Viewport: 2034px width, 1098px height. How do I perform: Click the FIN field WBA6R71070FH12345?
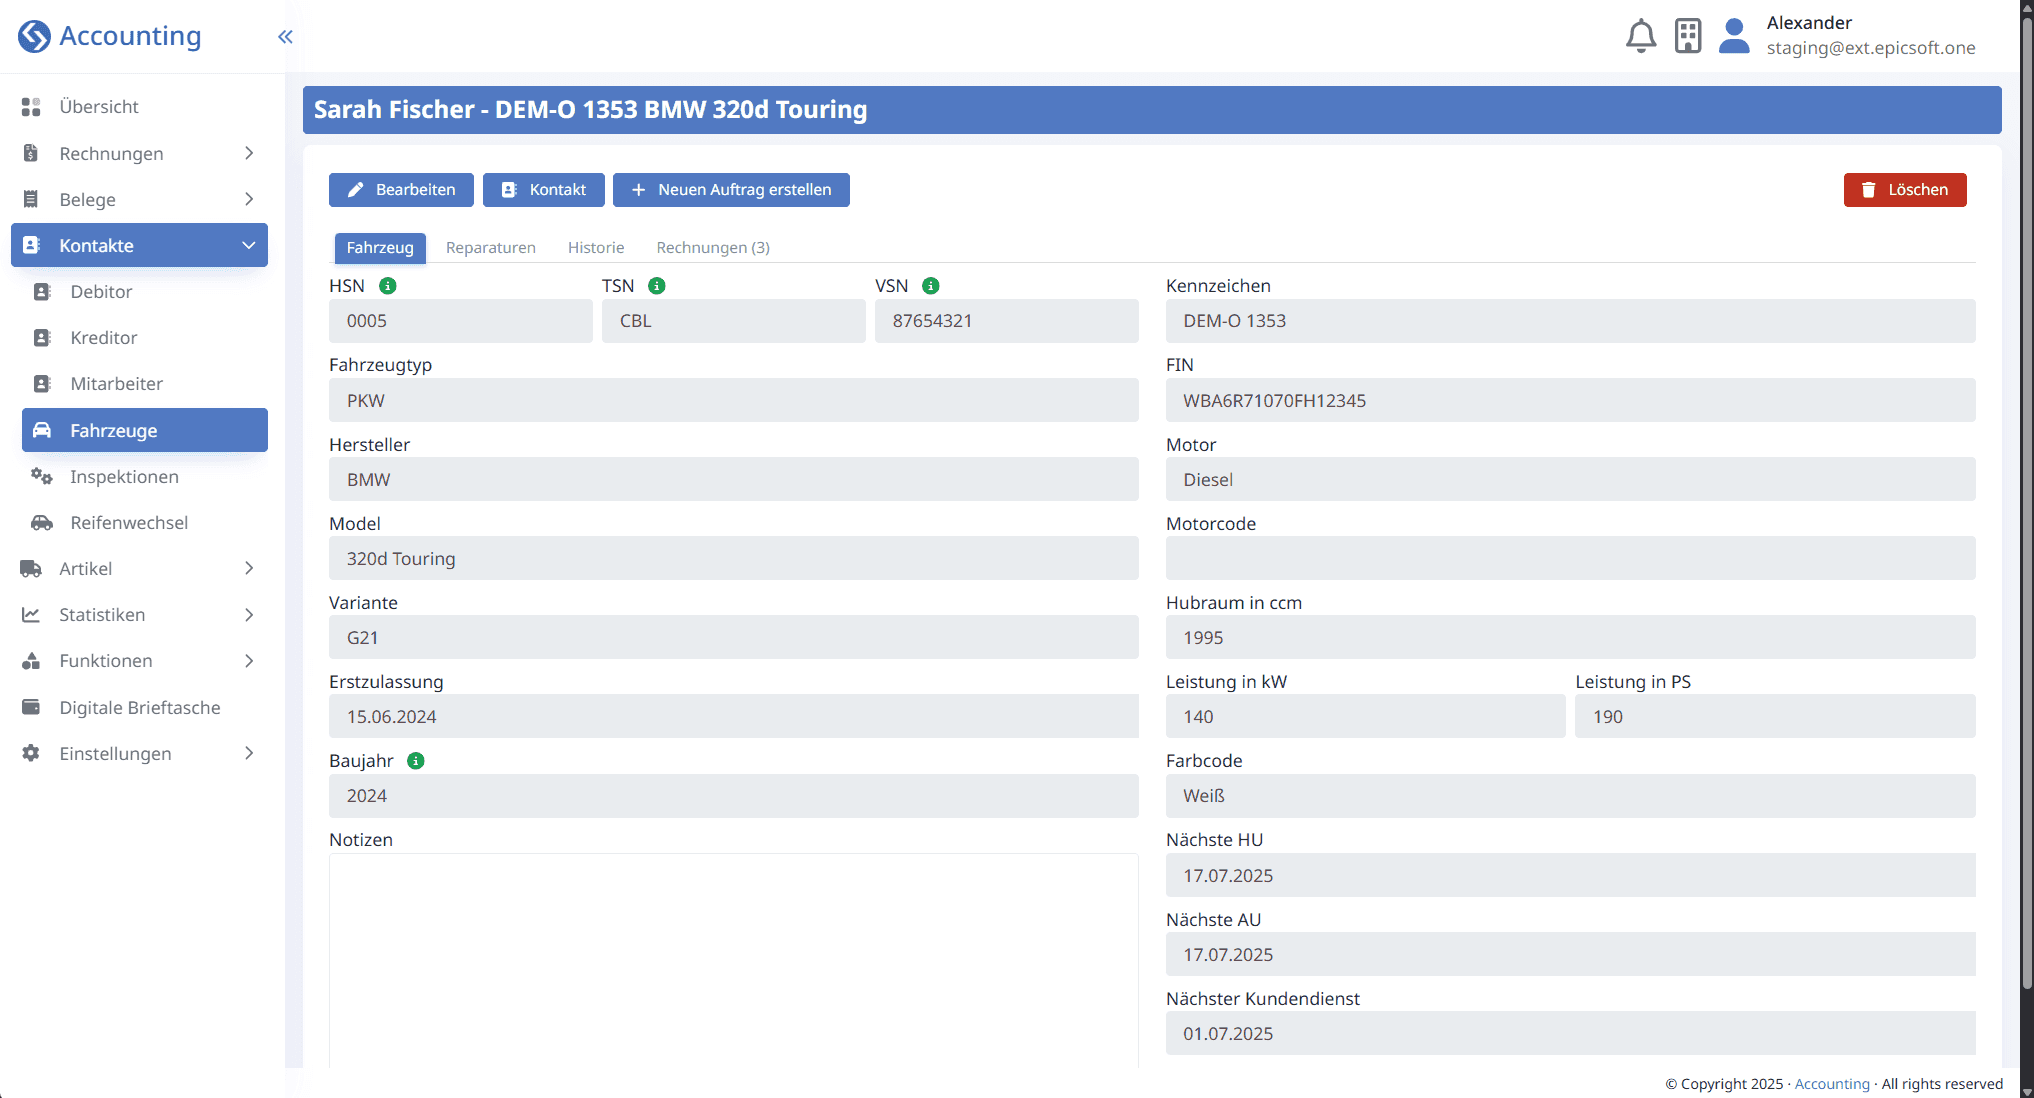pos(1570,400)
